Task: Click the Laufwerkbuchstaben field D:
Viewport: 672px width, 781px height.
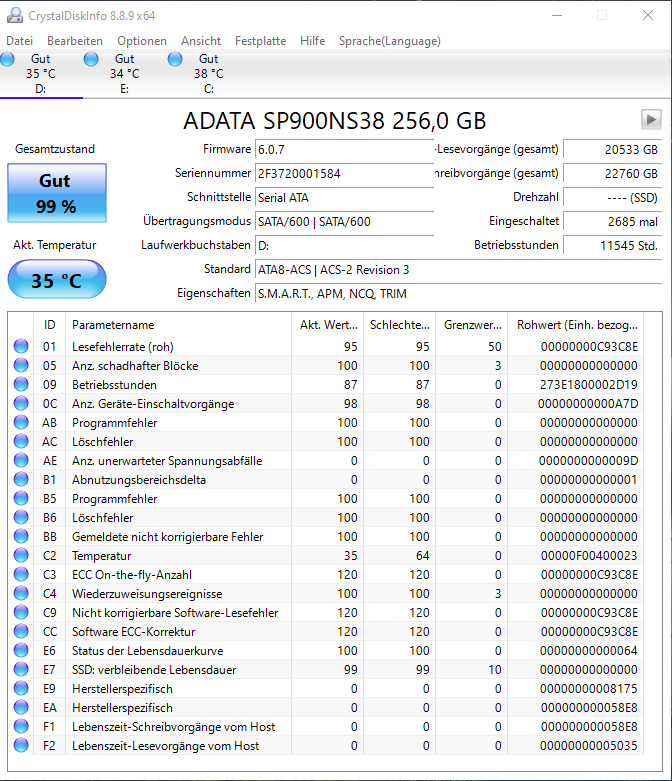Action: click(344, 246)
